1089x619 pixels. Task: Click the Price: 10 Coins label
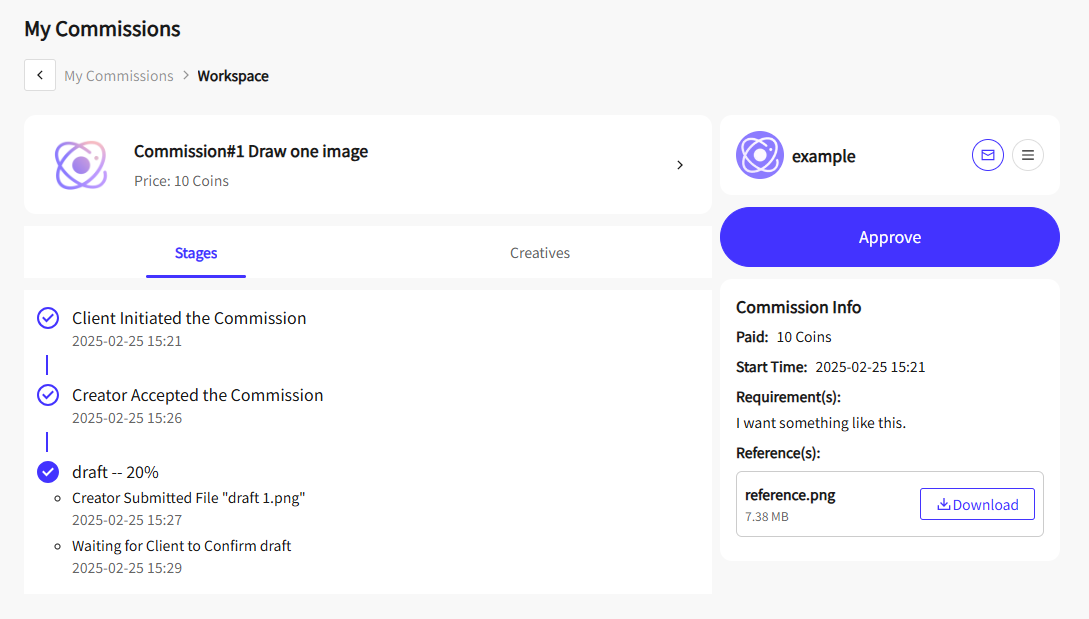pyautogui.click(x=181, y=181)
